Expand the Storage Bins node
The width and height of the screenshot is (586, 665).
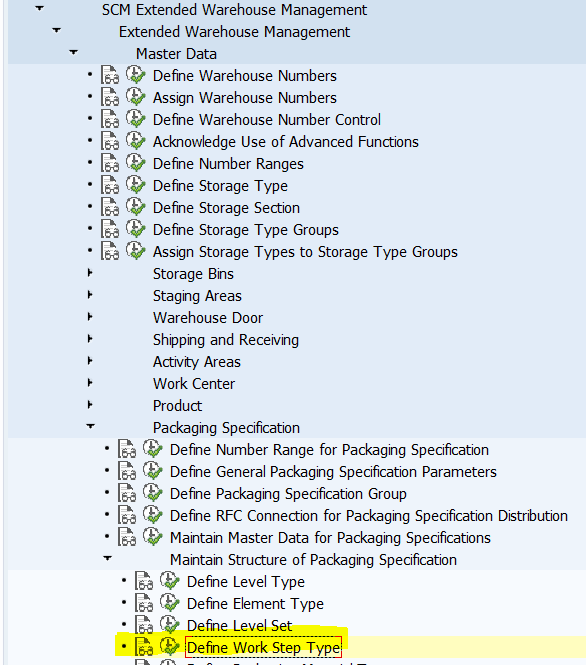89,273
